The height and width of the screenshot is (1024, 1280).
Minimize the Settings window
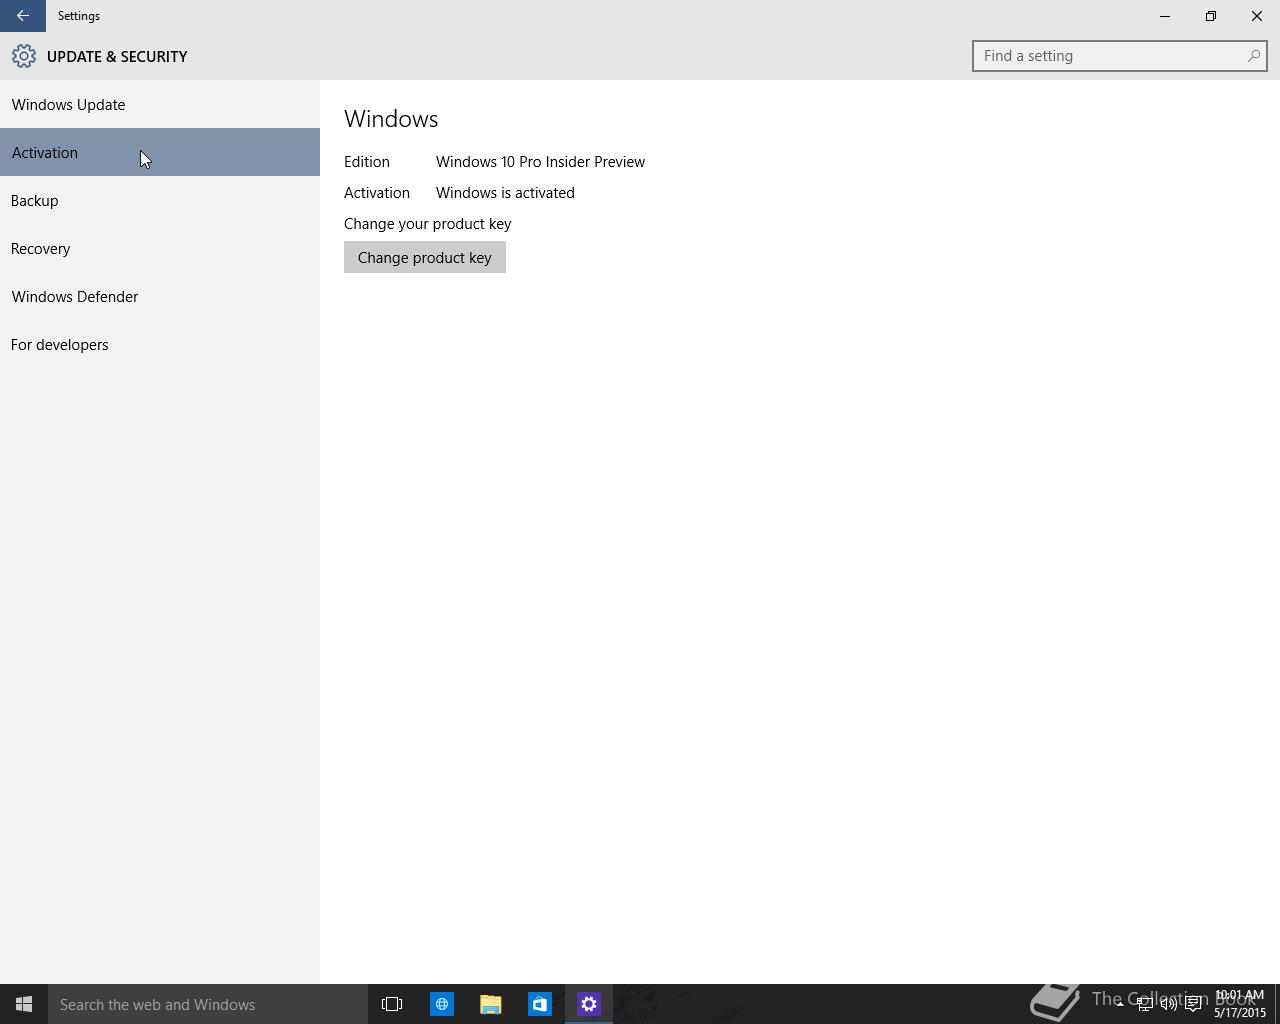tap(1165, 16)
